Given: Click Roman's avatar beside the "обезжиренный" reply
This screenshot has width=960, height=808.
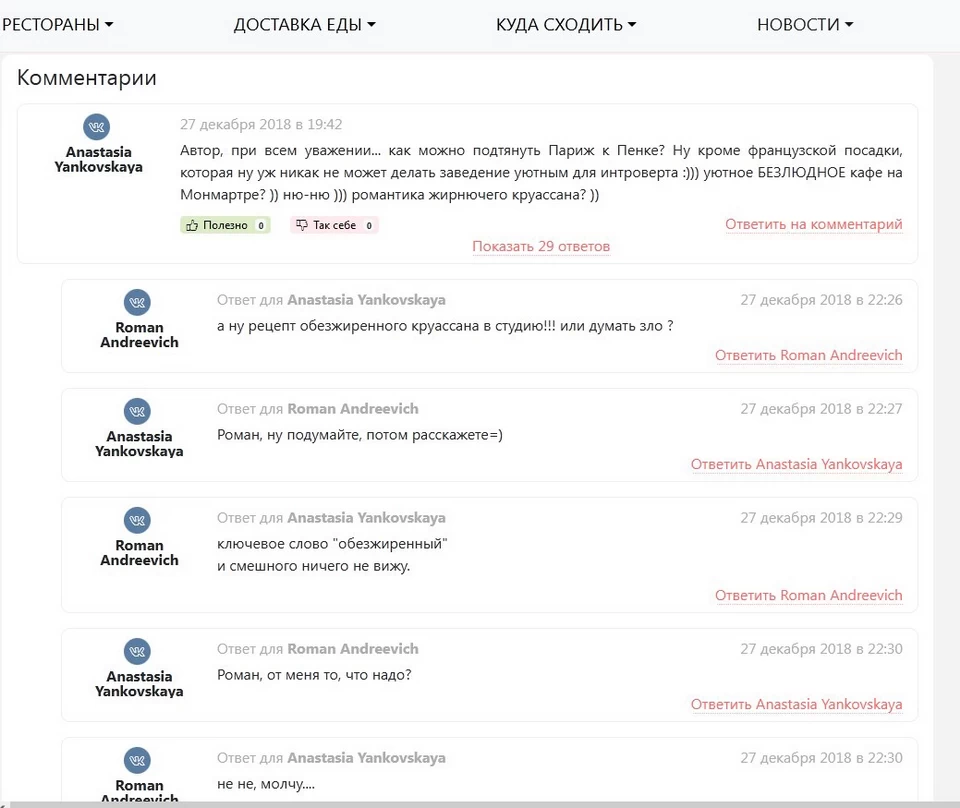Looking at the screenshot, I should point(137,521).
